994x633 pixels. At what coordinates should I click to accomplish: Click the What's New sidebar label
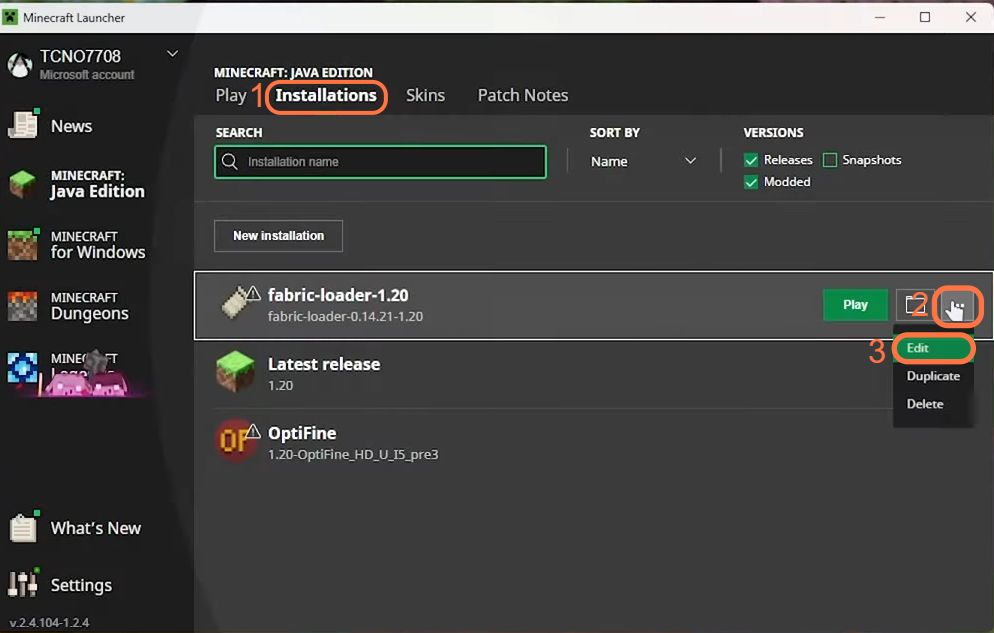[96, 528]
